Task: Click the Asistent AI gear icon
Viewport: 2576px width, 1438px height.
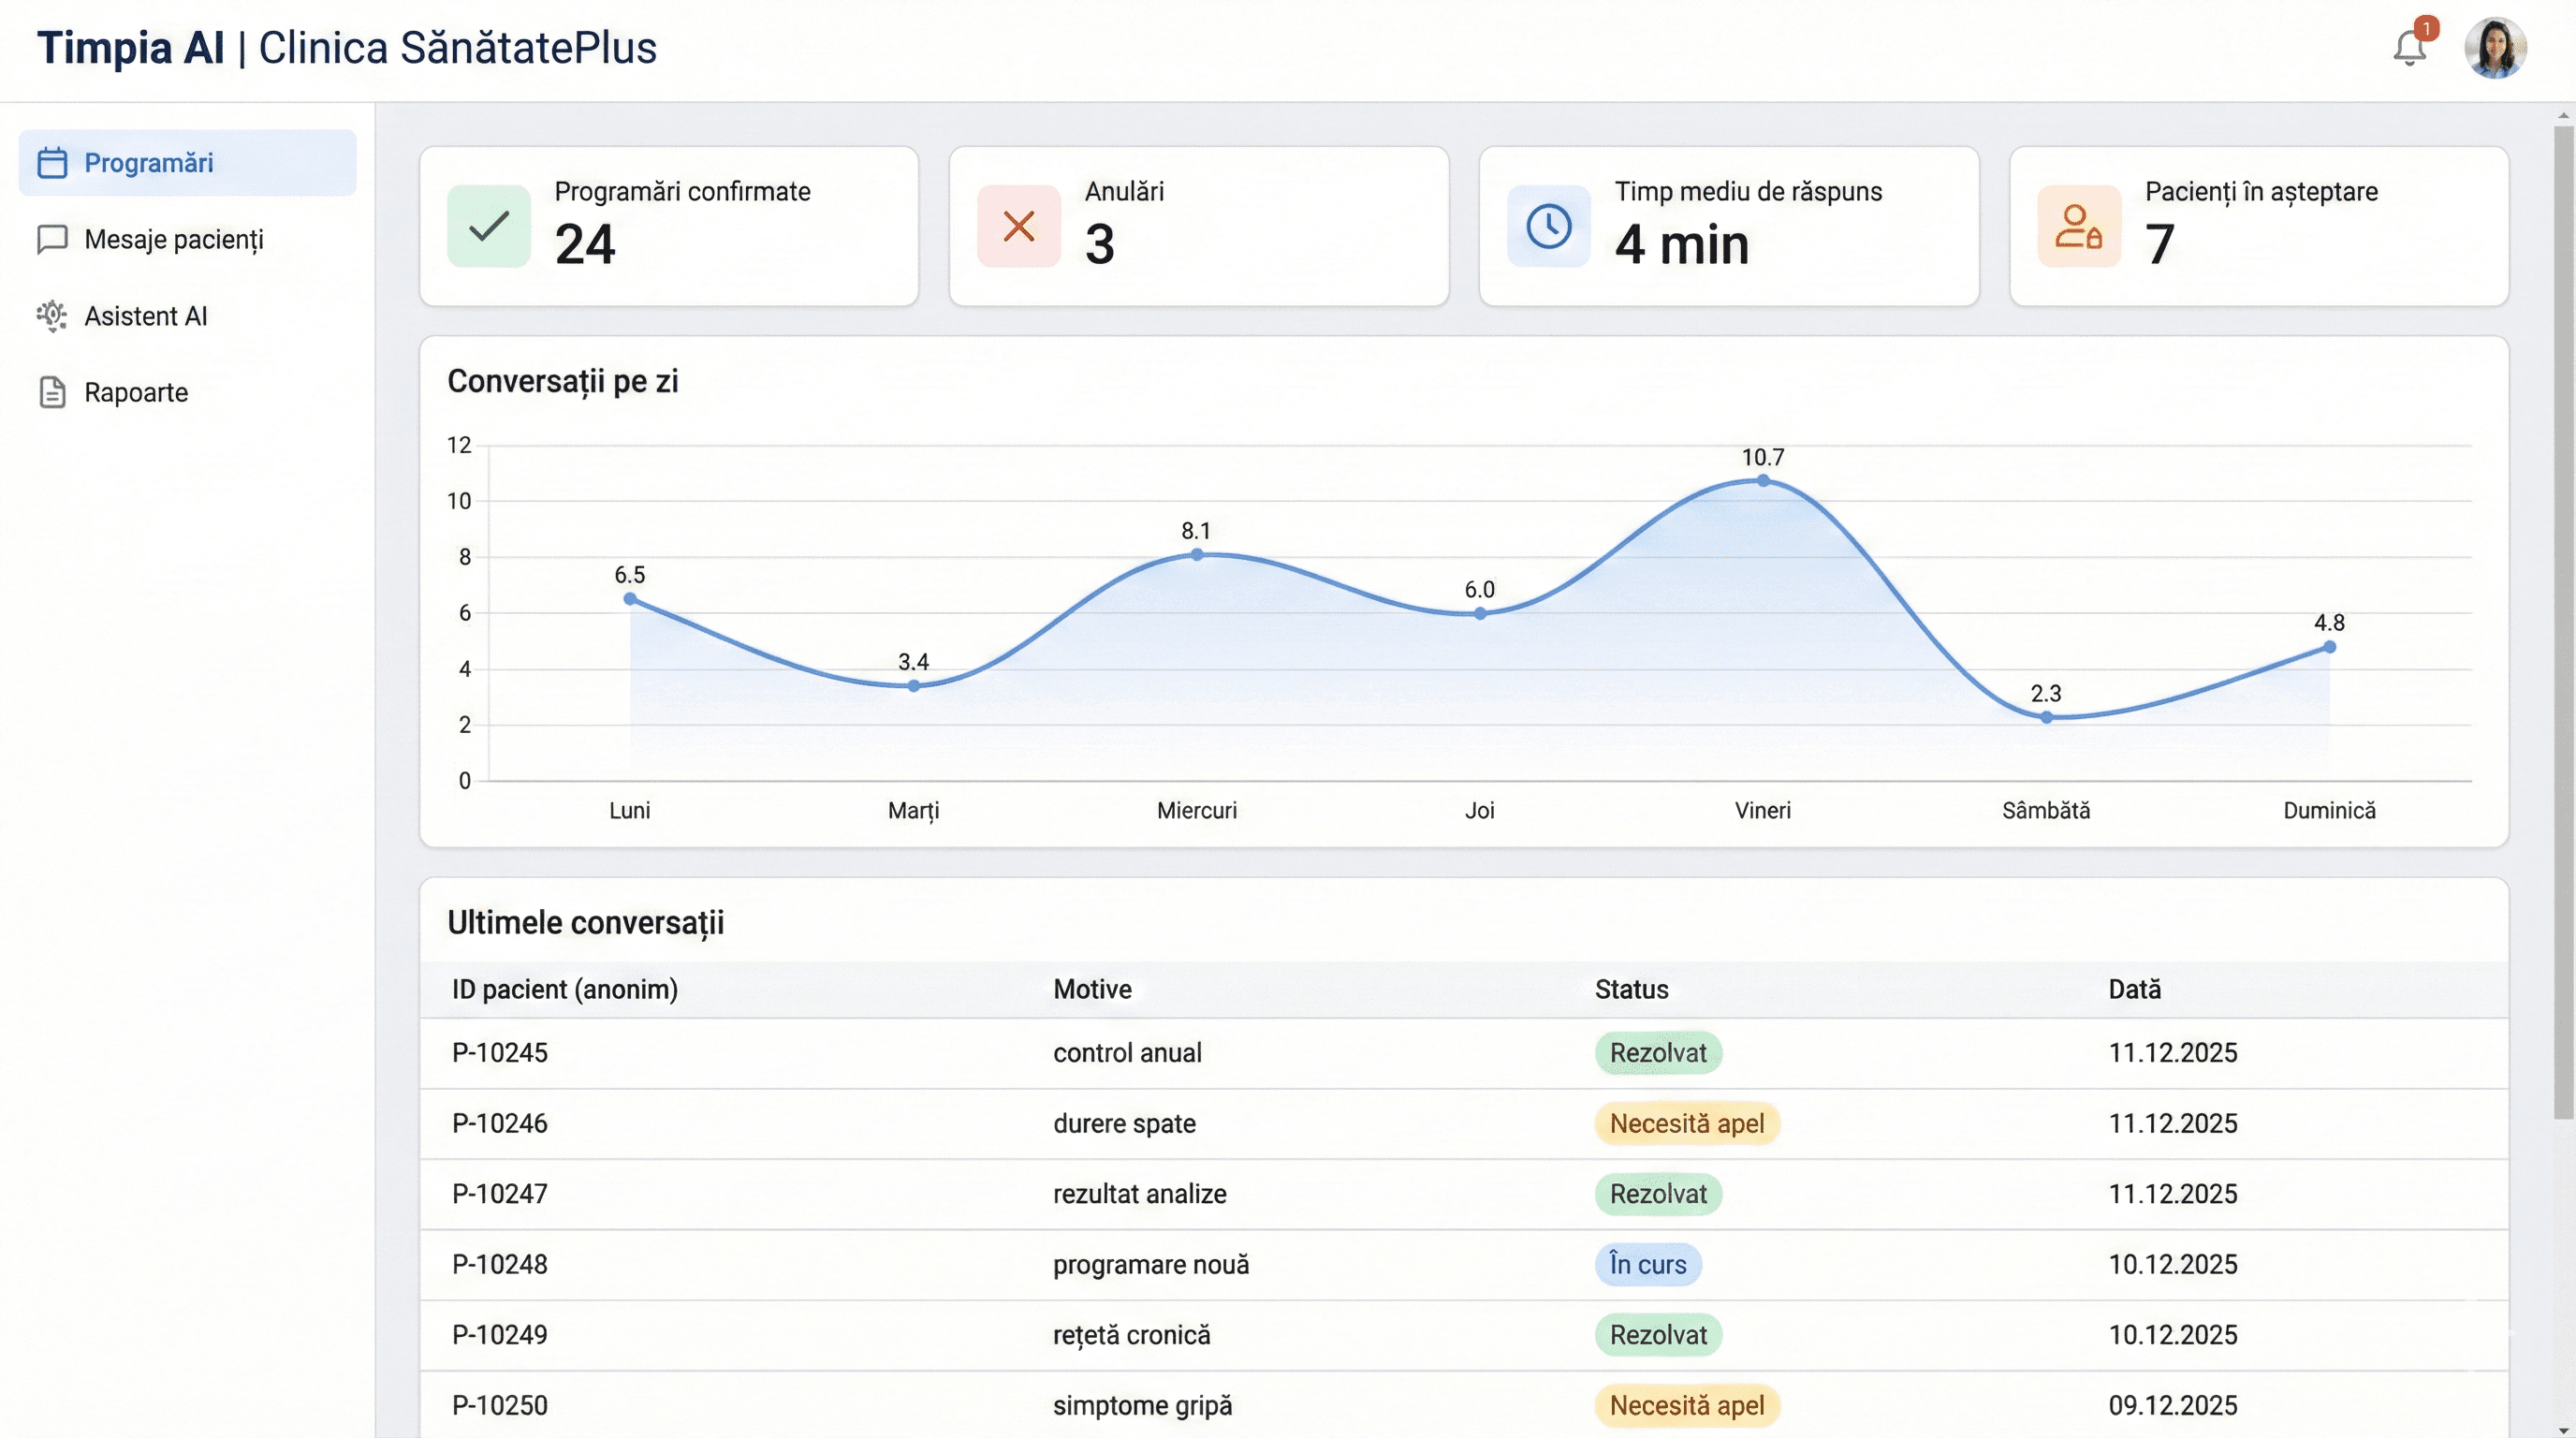Action: click(52, 316)
